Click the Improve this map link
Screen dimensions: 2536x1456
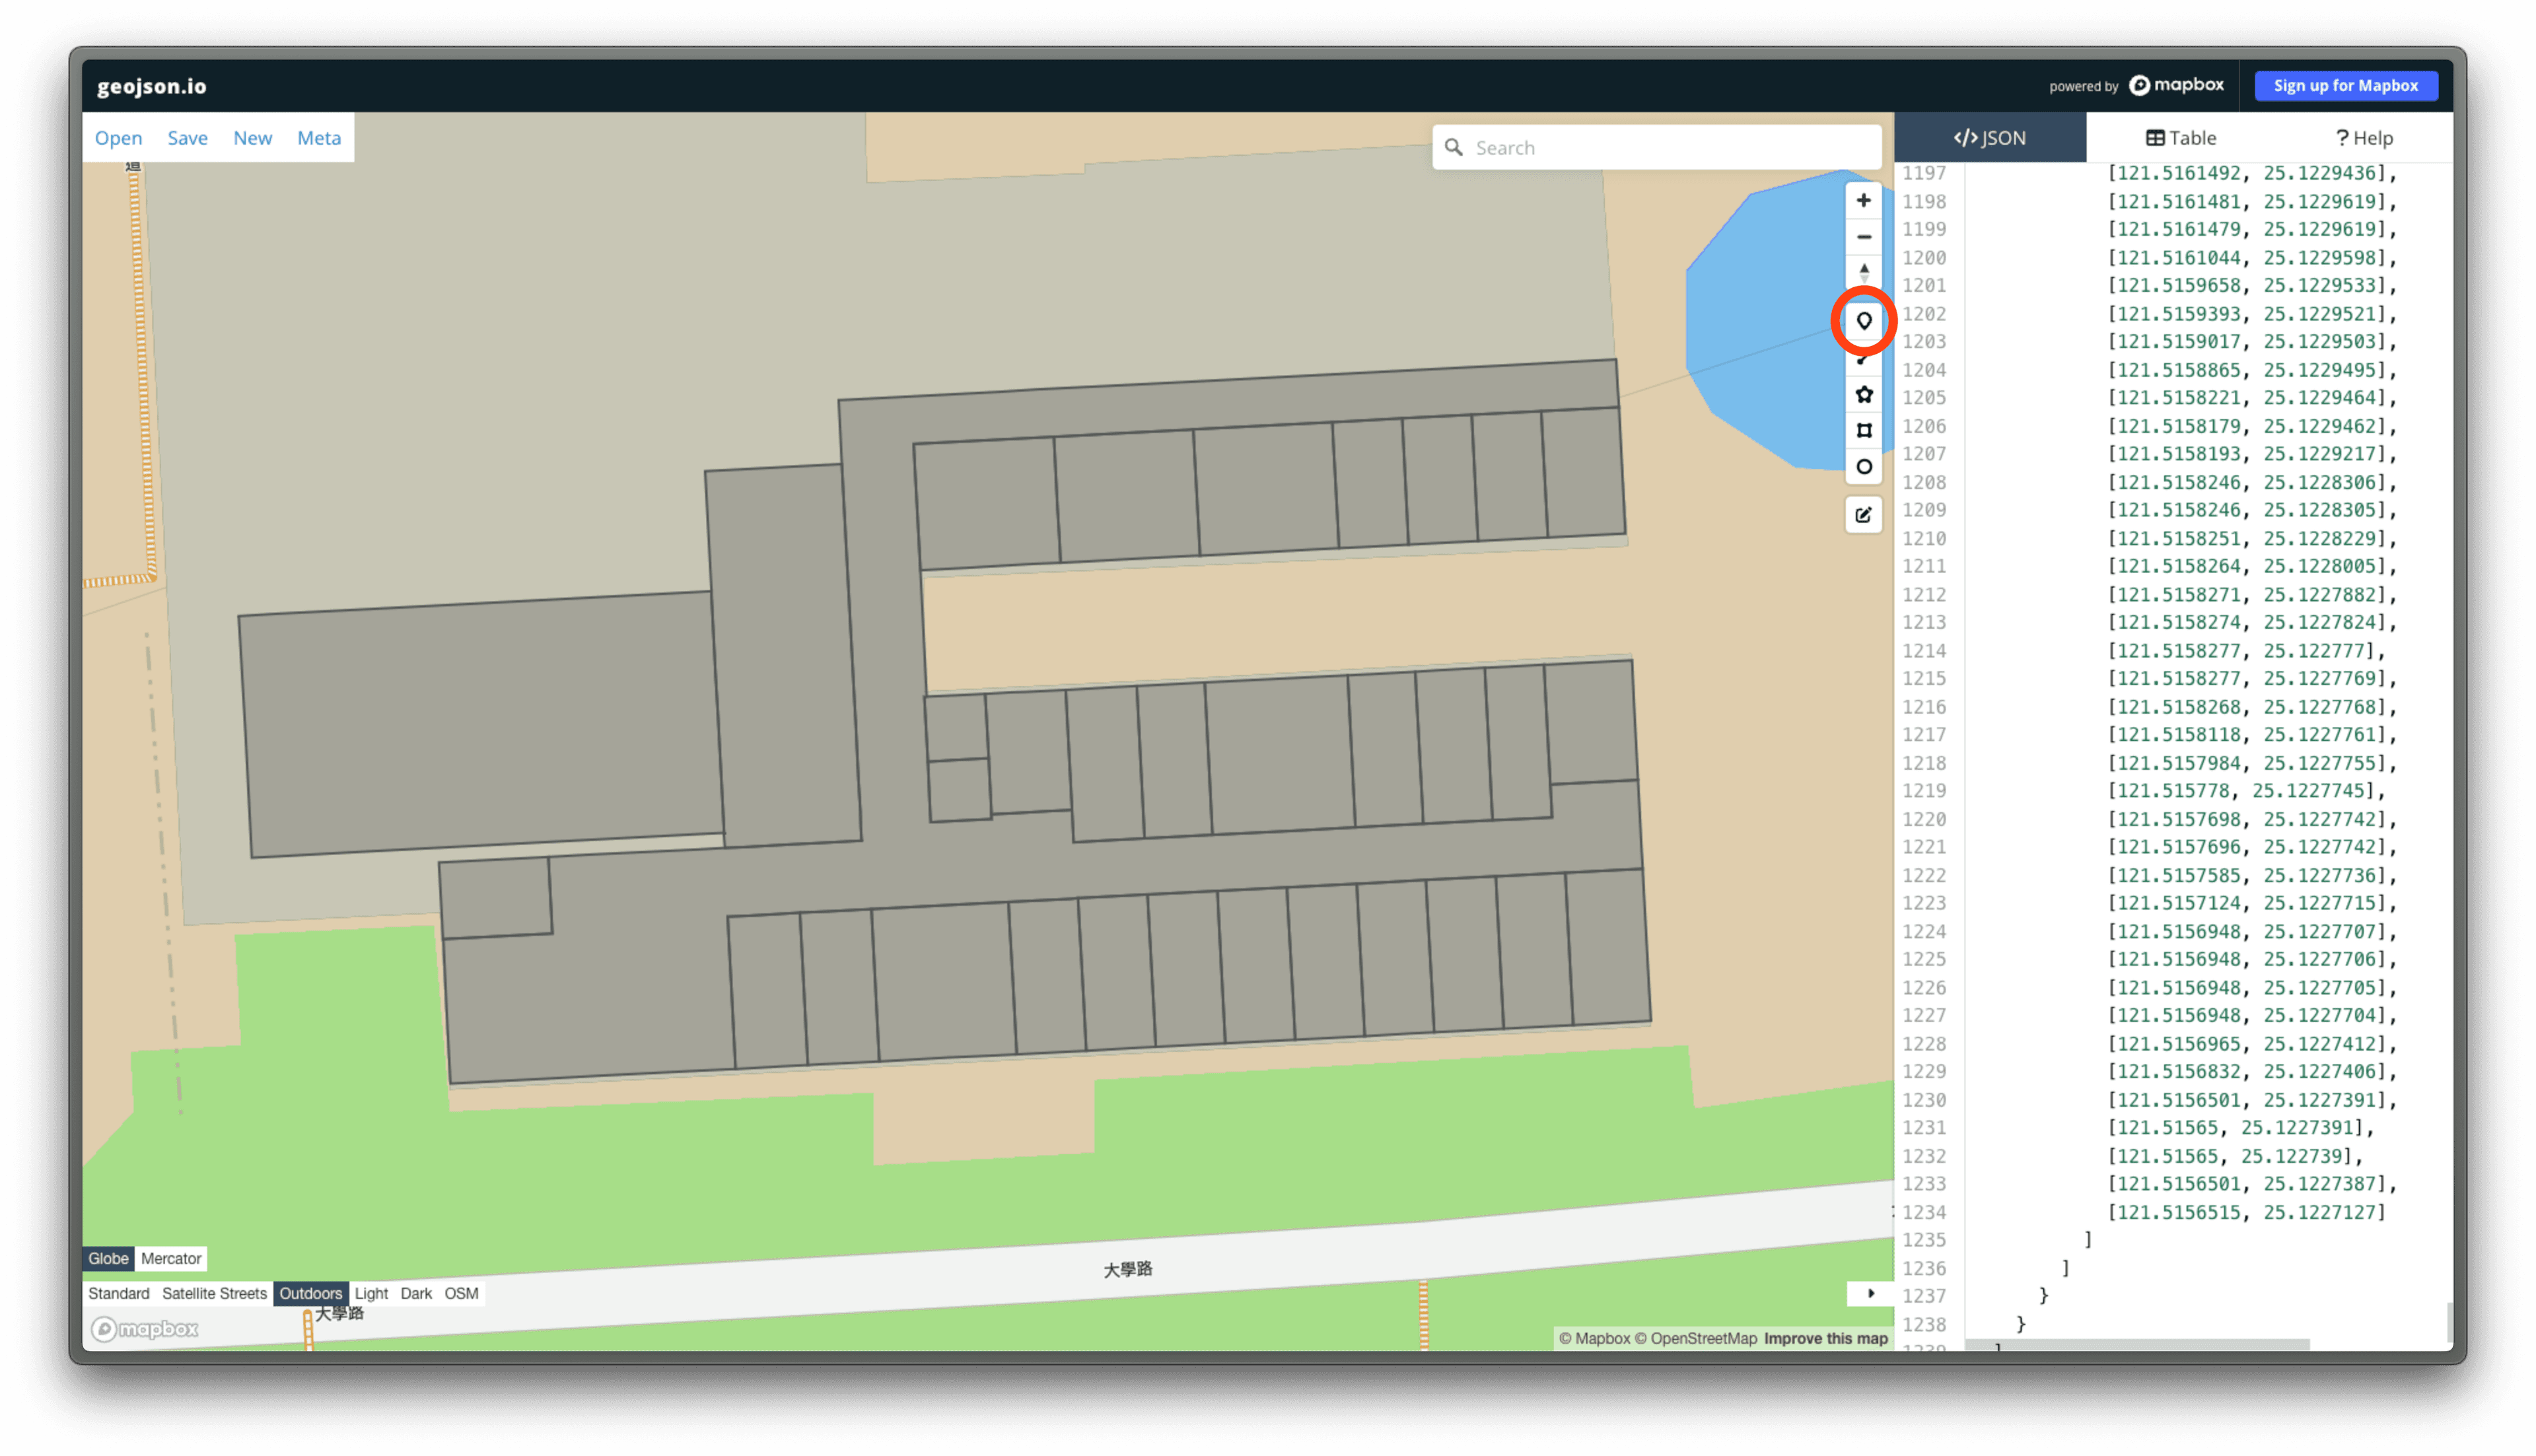coord(1825,1338)
